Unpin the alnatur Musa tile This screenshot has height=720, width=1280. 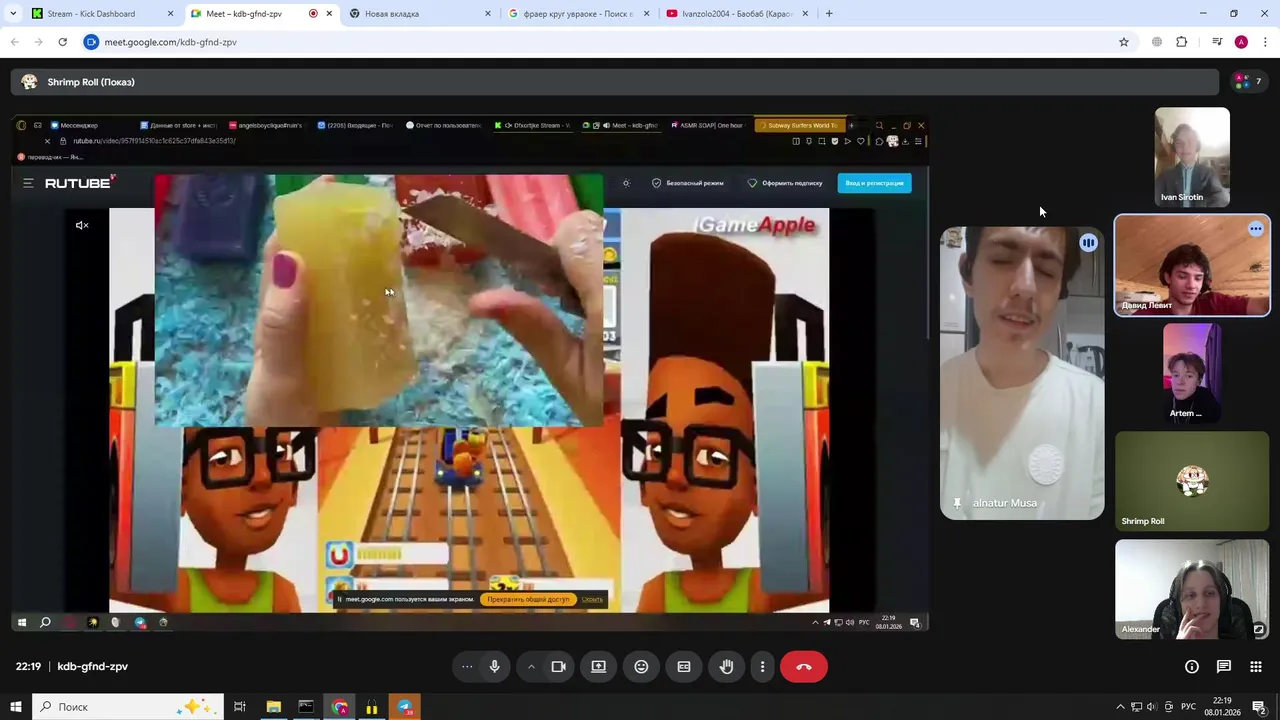click(957, 503)
